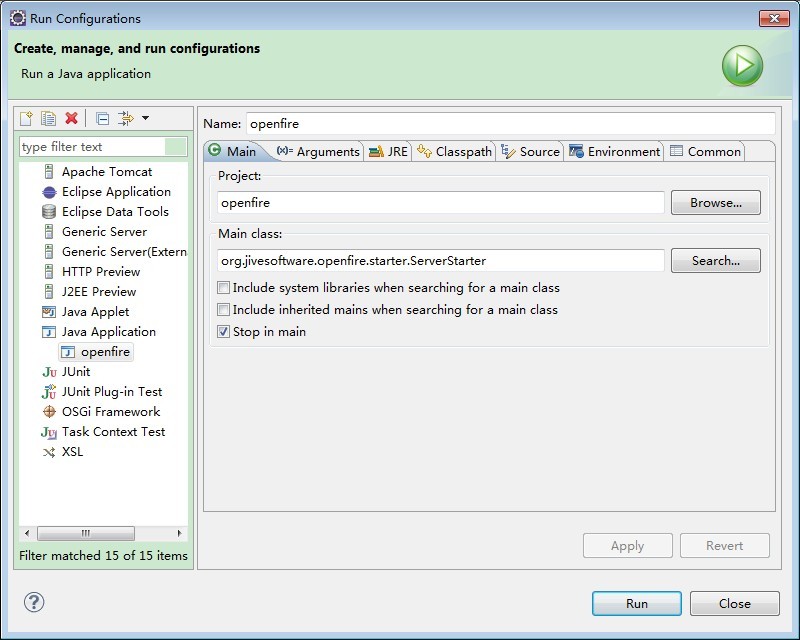Click the filter launch configurations icon
Image resolution: width=800 pixels, height=640 pixels.
click(x=125, y=118)
